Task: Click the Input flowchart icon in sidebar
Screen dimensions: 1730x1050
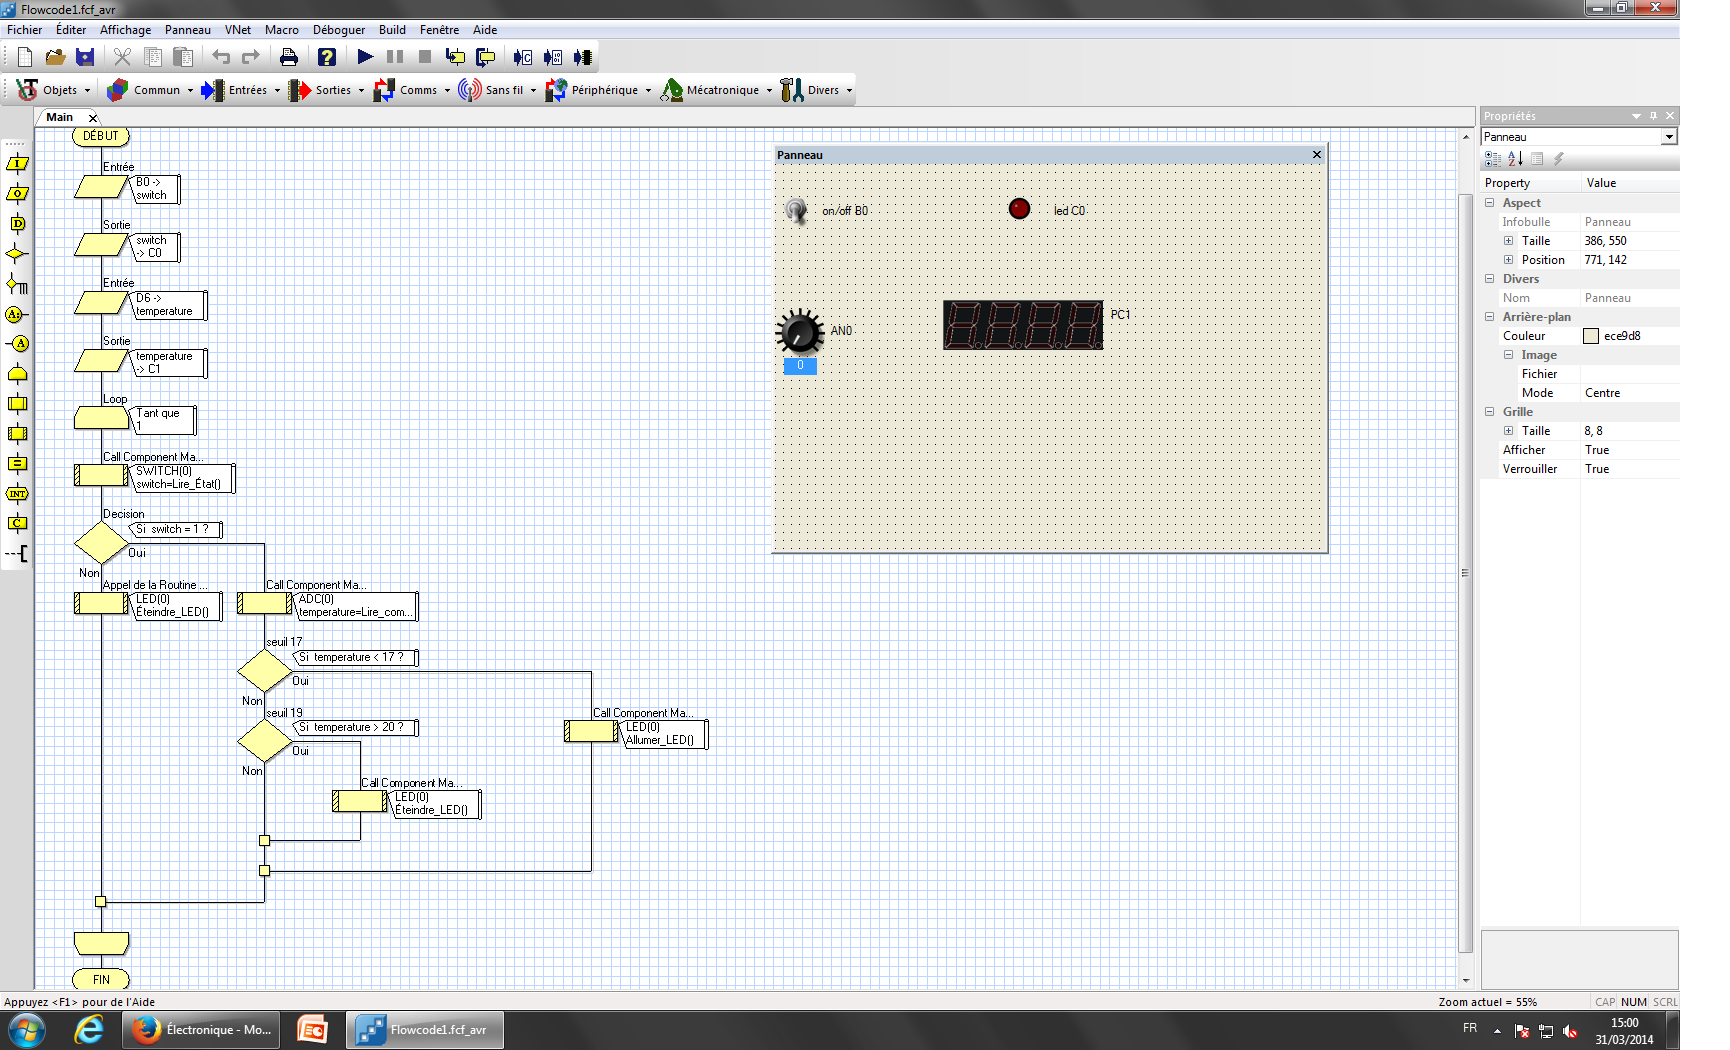Action: click(17, 164)
